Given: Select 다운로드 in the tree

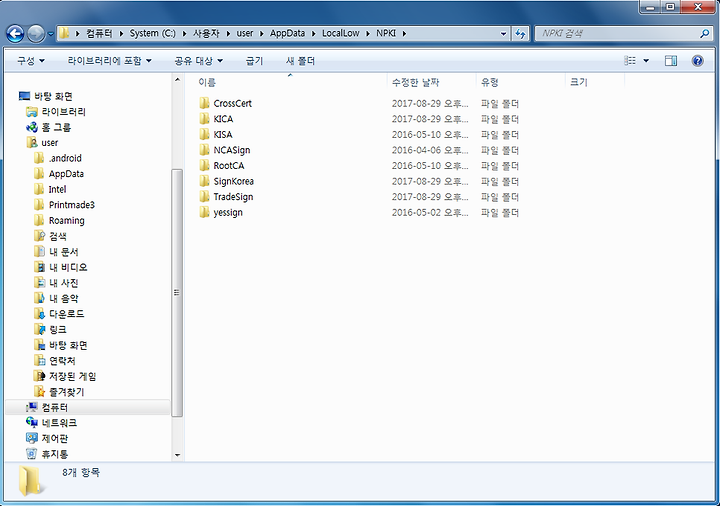Looking at the screenshot, I should (x=67, y=314).
